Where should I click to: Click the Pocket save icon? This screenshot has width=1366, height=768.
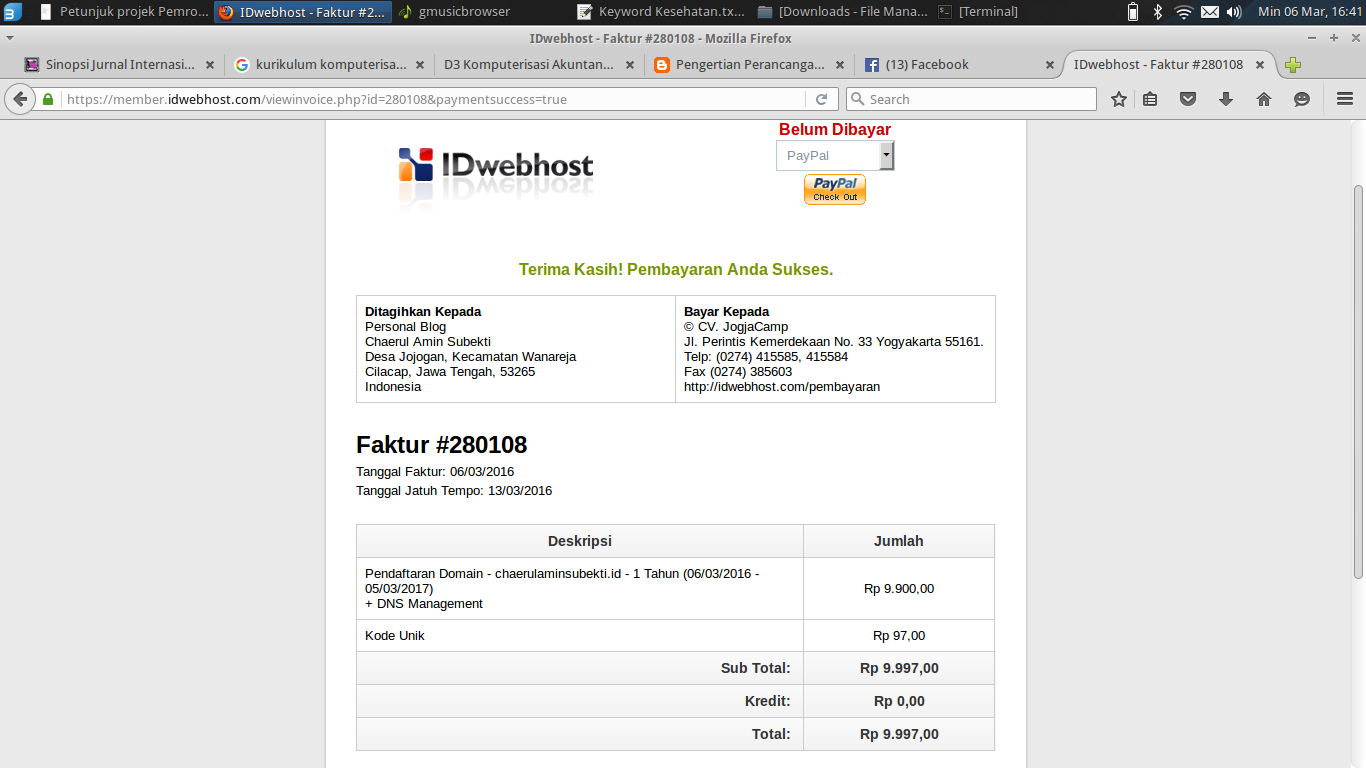1188,99
